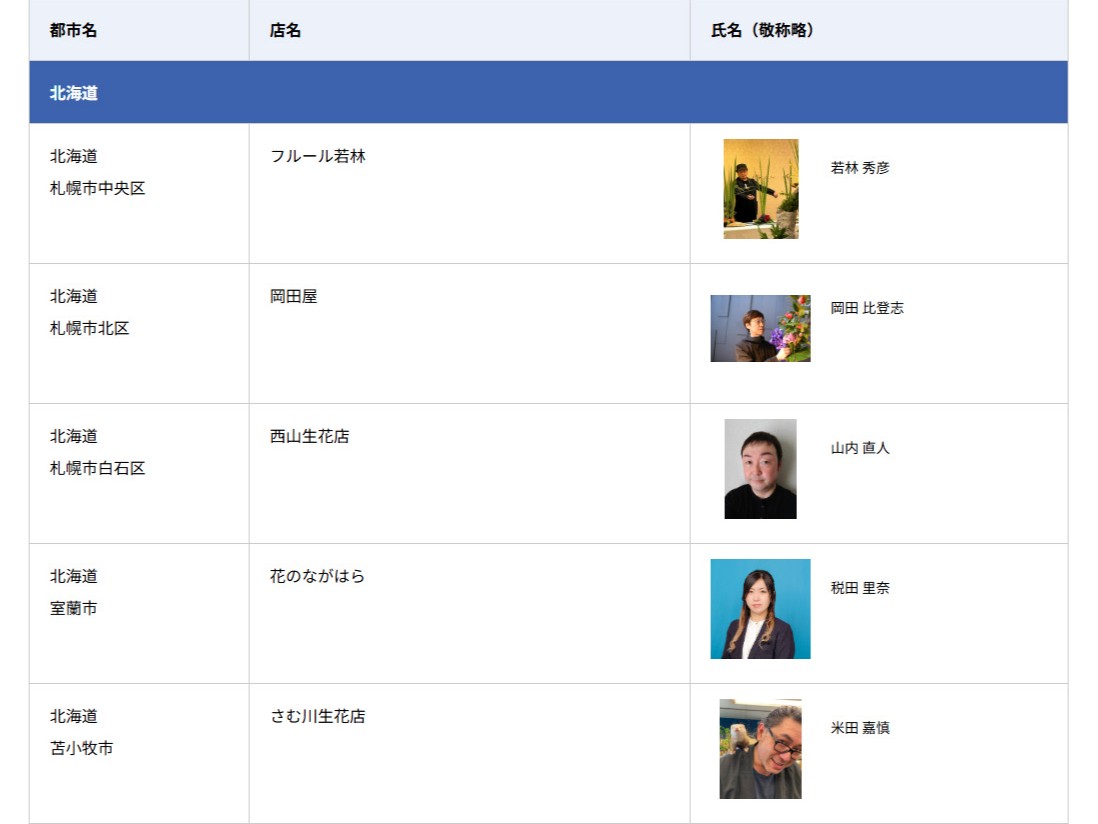Open the photo in the さむ川生花店 row
Viewport: 1098px width, 824px height.
click(760, 749)
